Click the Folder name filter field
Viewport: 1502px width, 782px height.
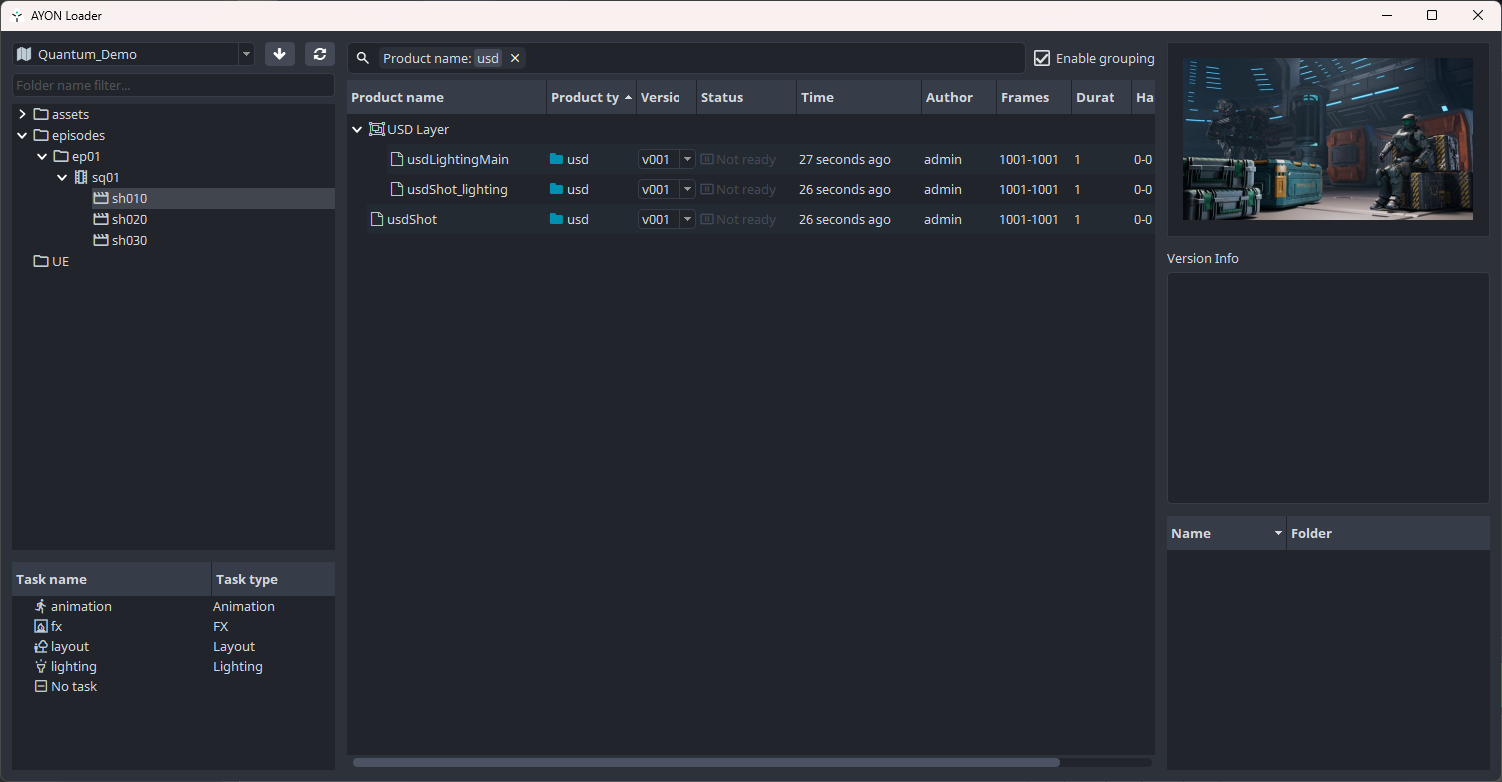coord(173,85)
